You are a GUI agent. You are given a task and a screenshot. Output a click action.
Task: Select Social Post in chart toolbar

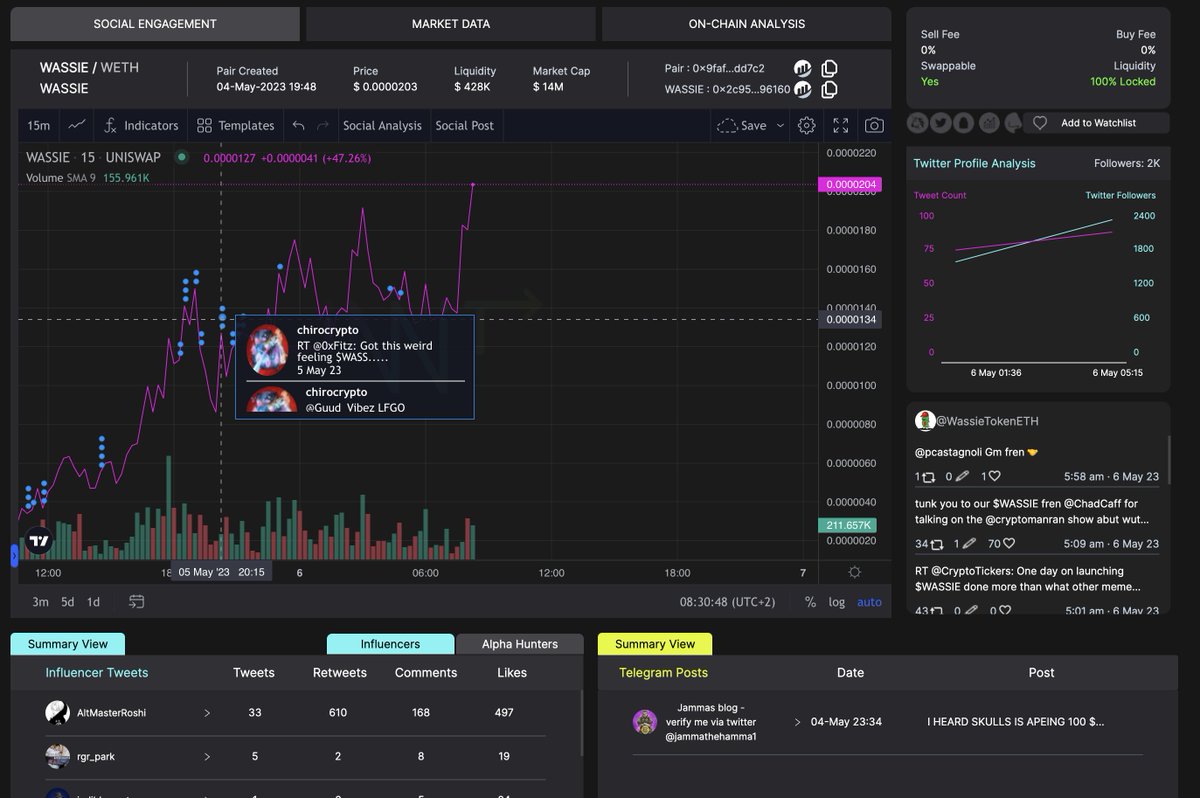(465, 125)
